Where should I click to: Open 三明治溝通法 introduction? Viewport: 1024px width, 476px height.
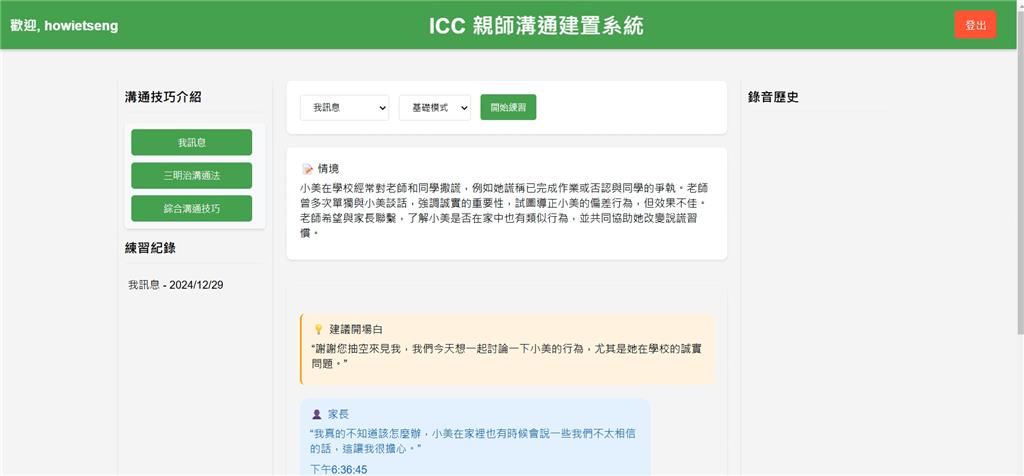pos(191,176)
